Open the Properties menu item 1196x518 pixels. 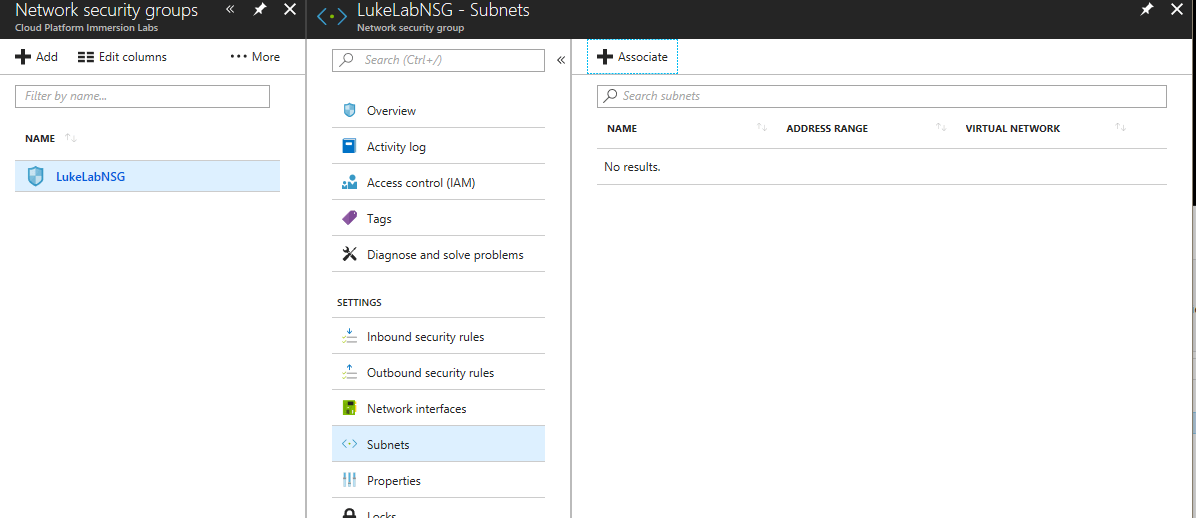click(439, 481)
